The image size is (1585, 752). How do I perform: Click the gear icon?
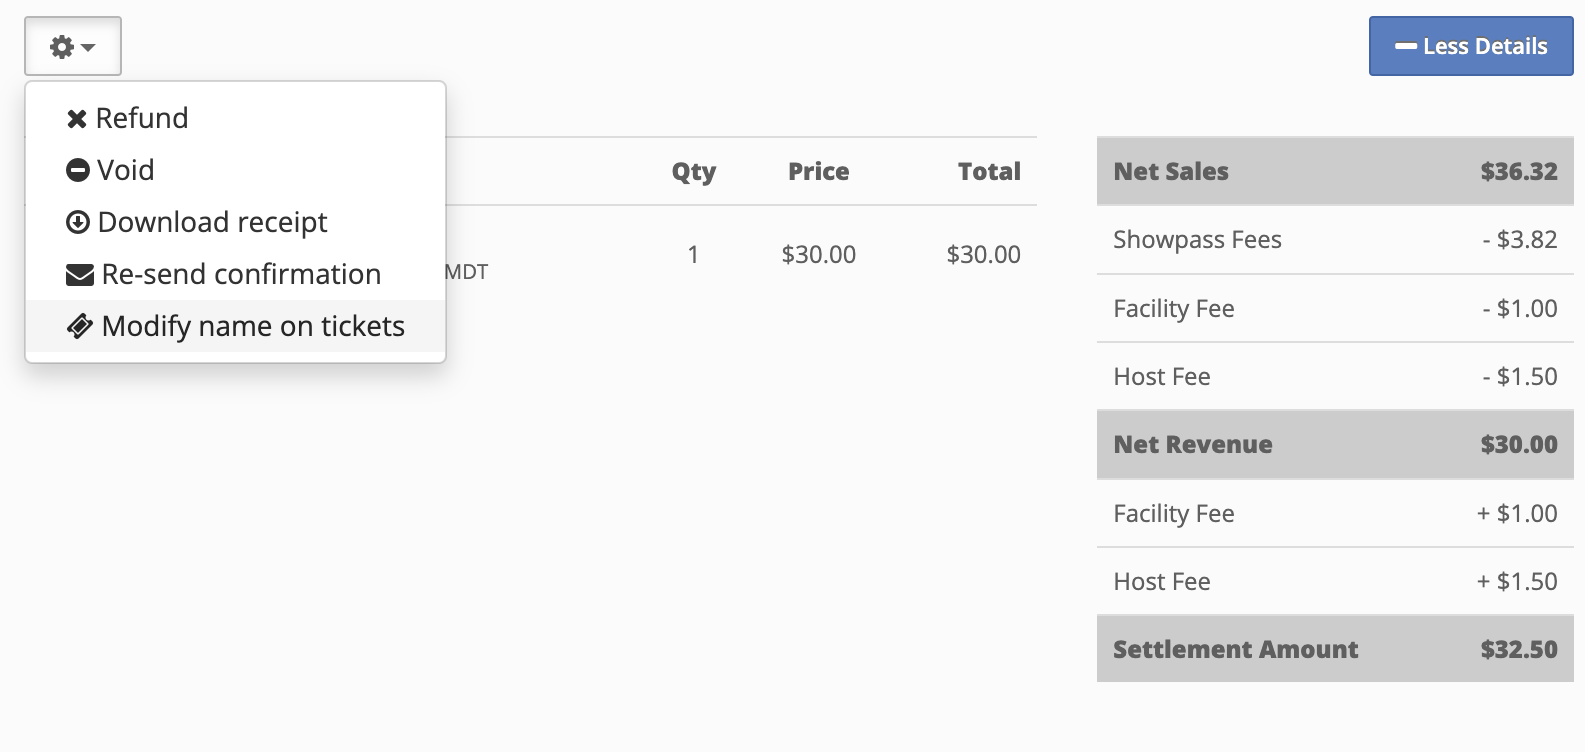[x=62, y=47]
